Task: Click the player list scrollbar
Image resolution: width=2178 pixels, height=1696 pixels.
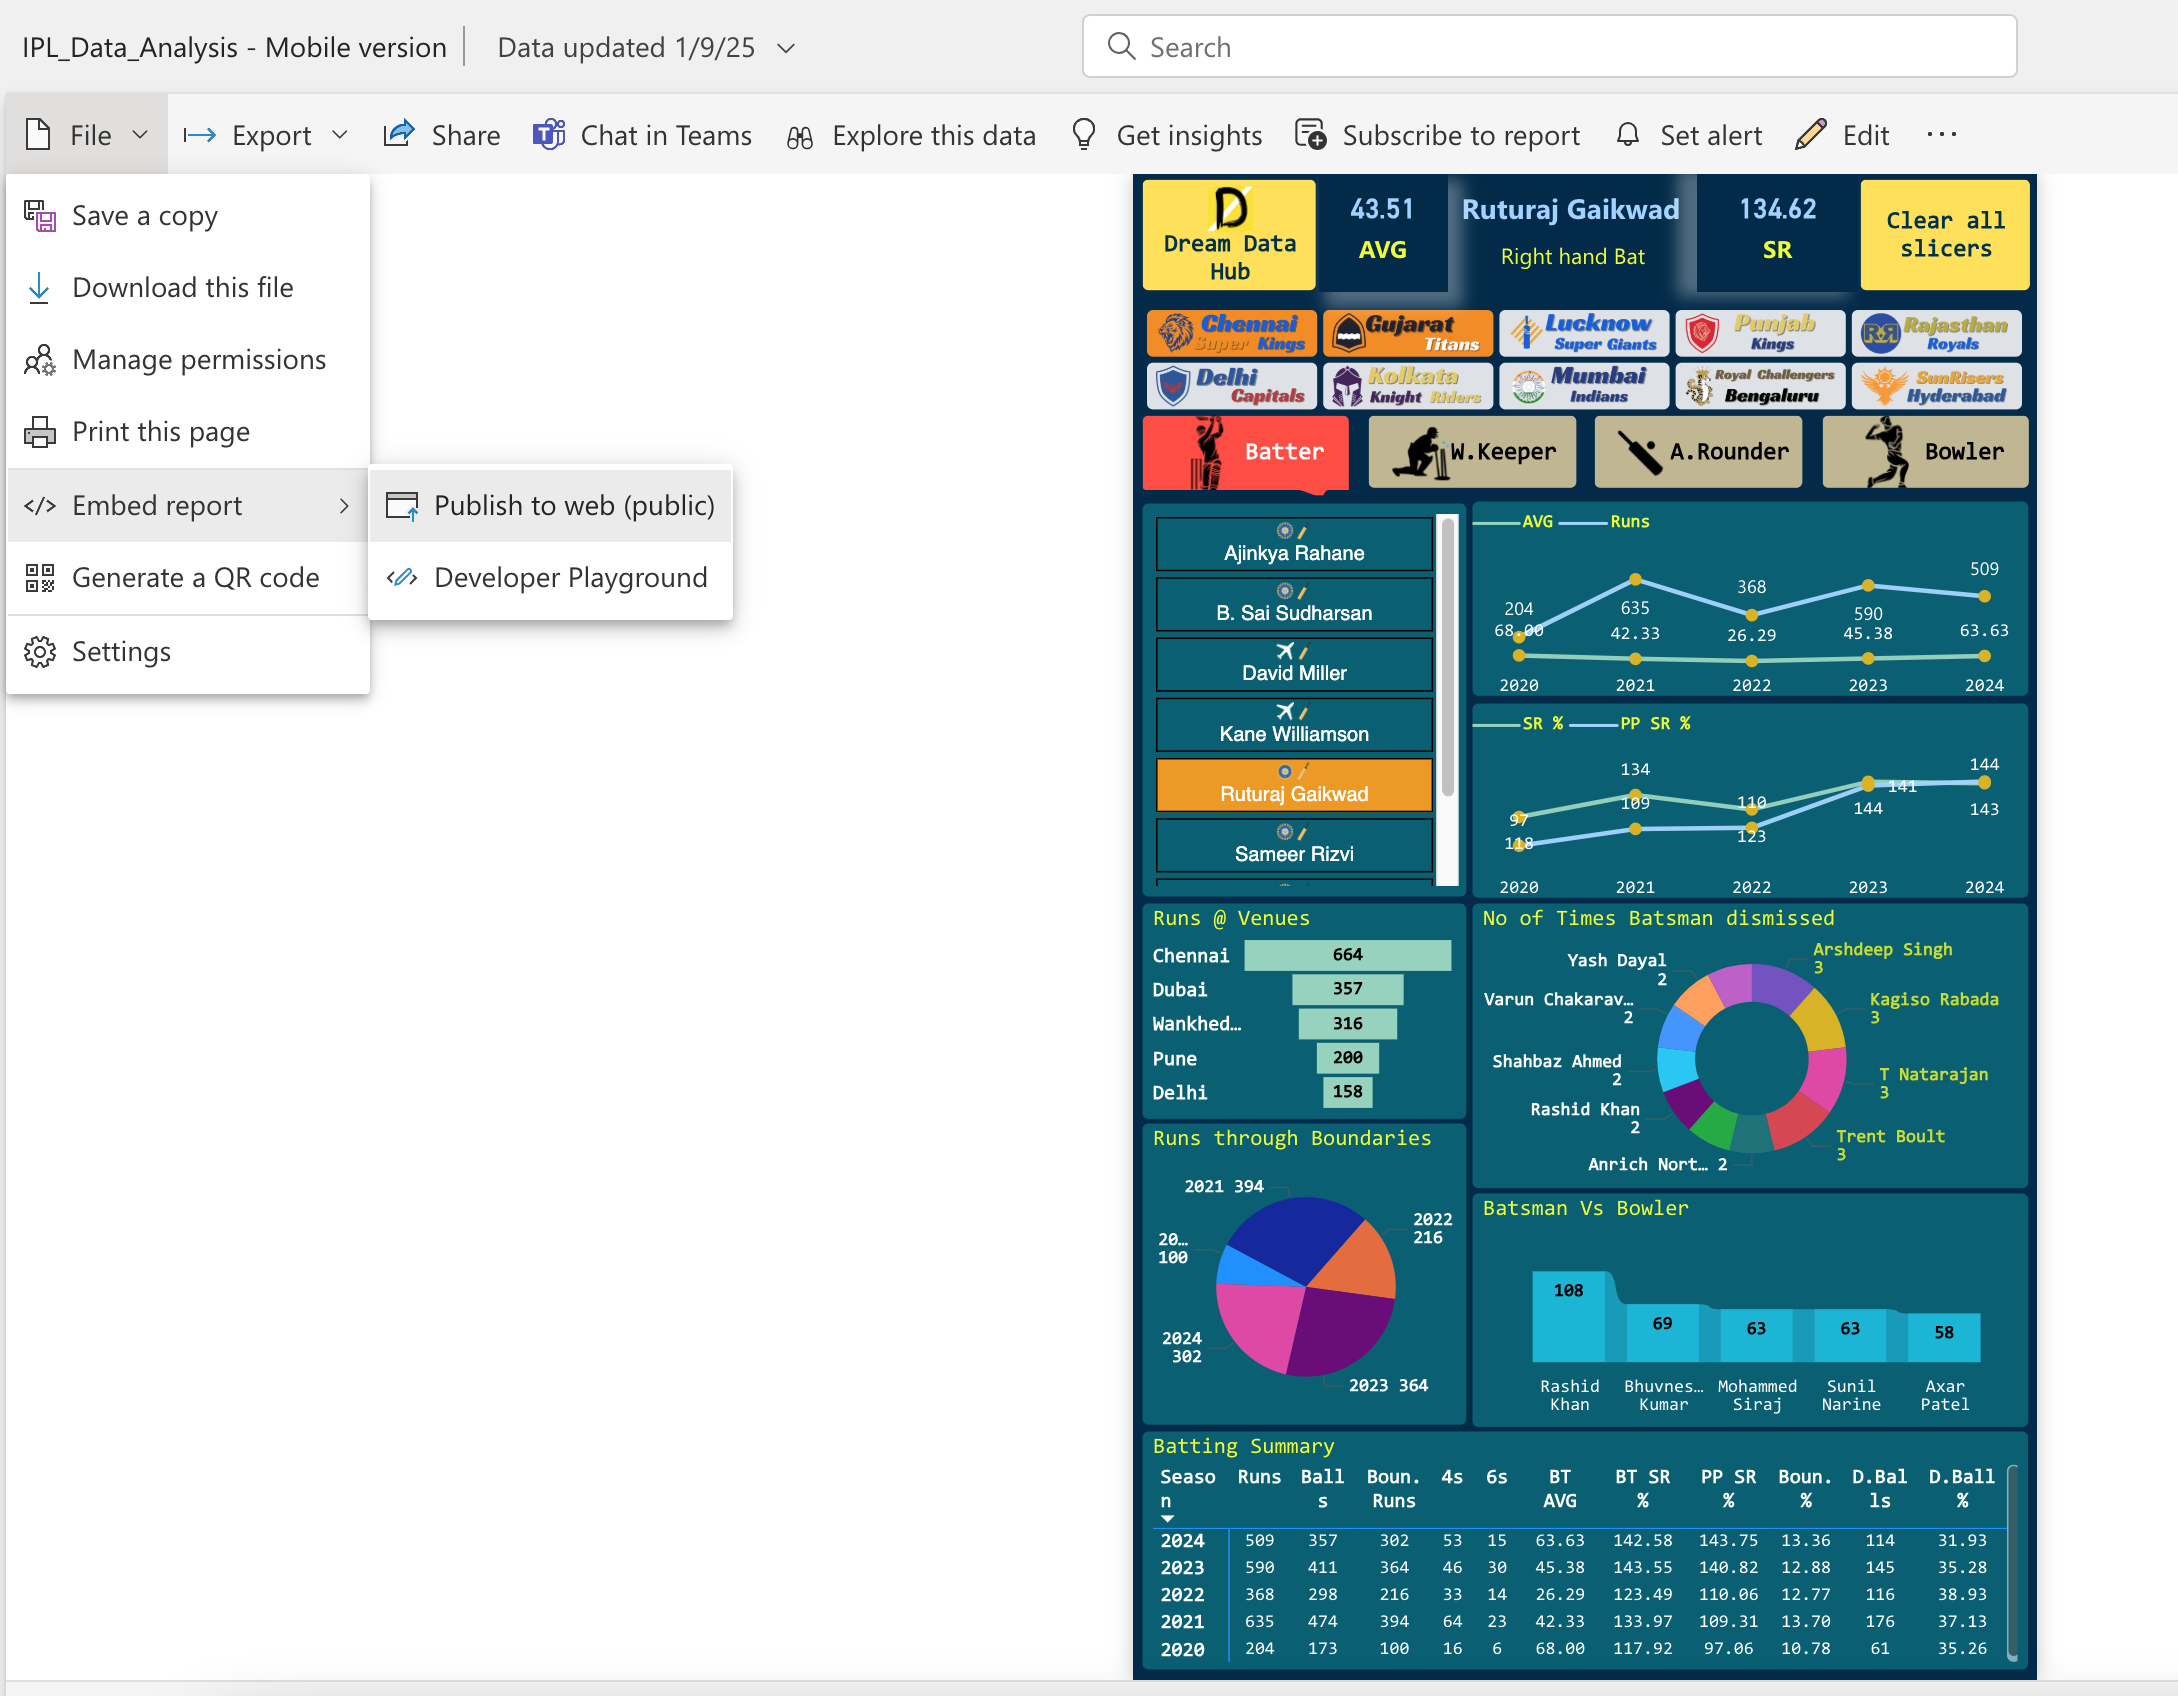Action: point(1447,658)
